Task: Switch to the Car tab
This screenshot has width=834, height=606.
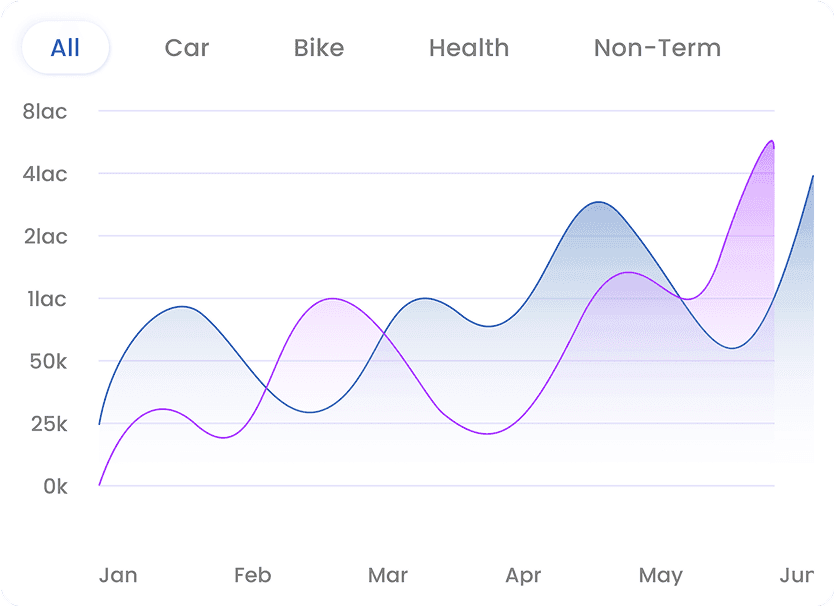Action: [x=187, y=48]
